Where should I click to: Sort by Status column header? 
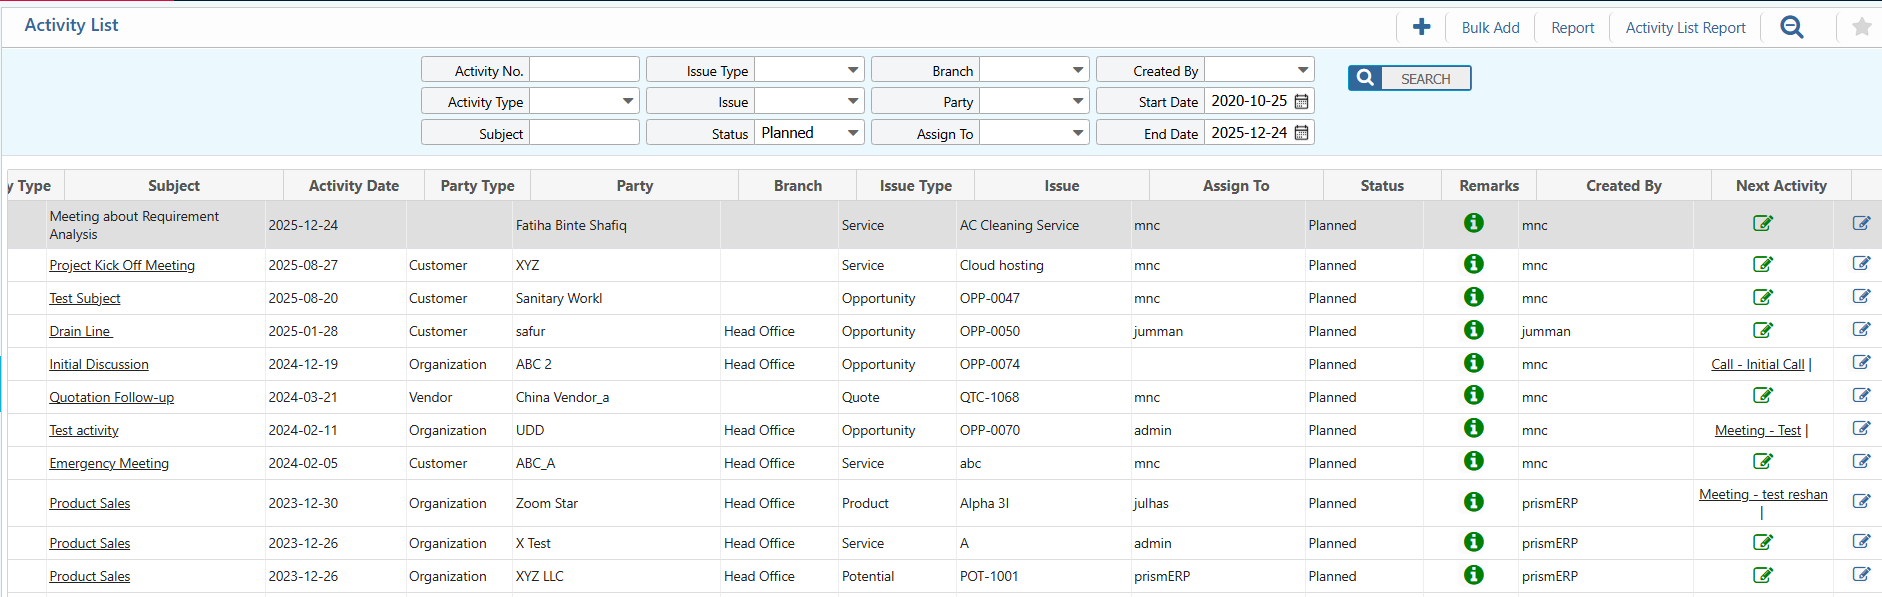point(1382,186)
